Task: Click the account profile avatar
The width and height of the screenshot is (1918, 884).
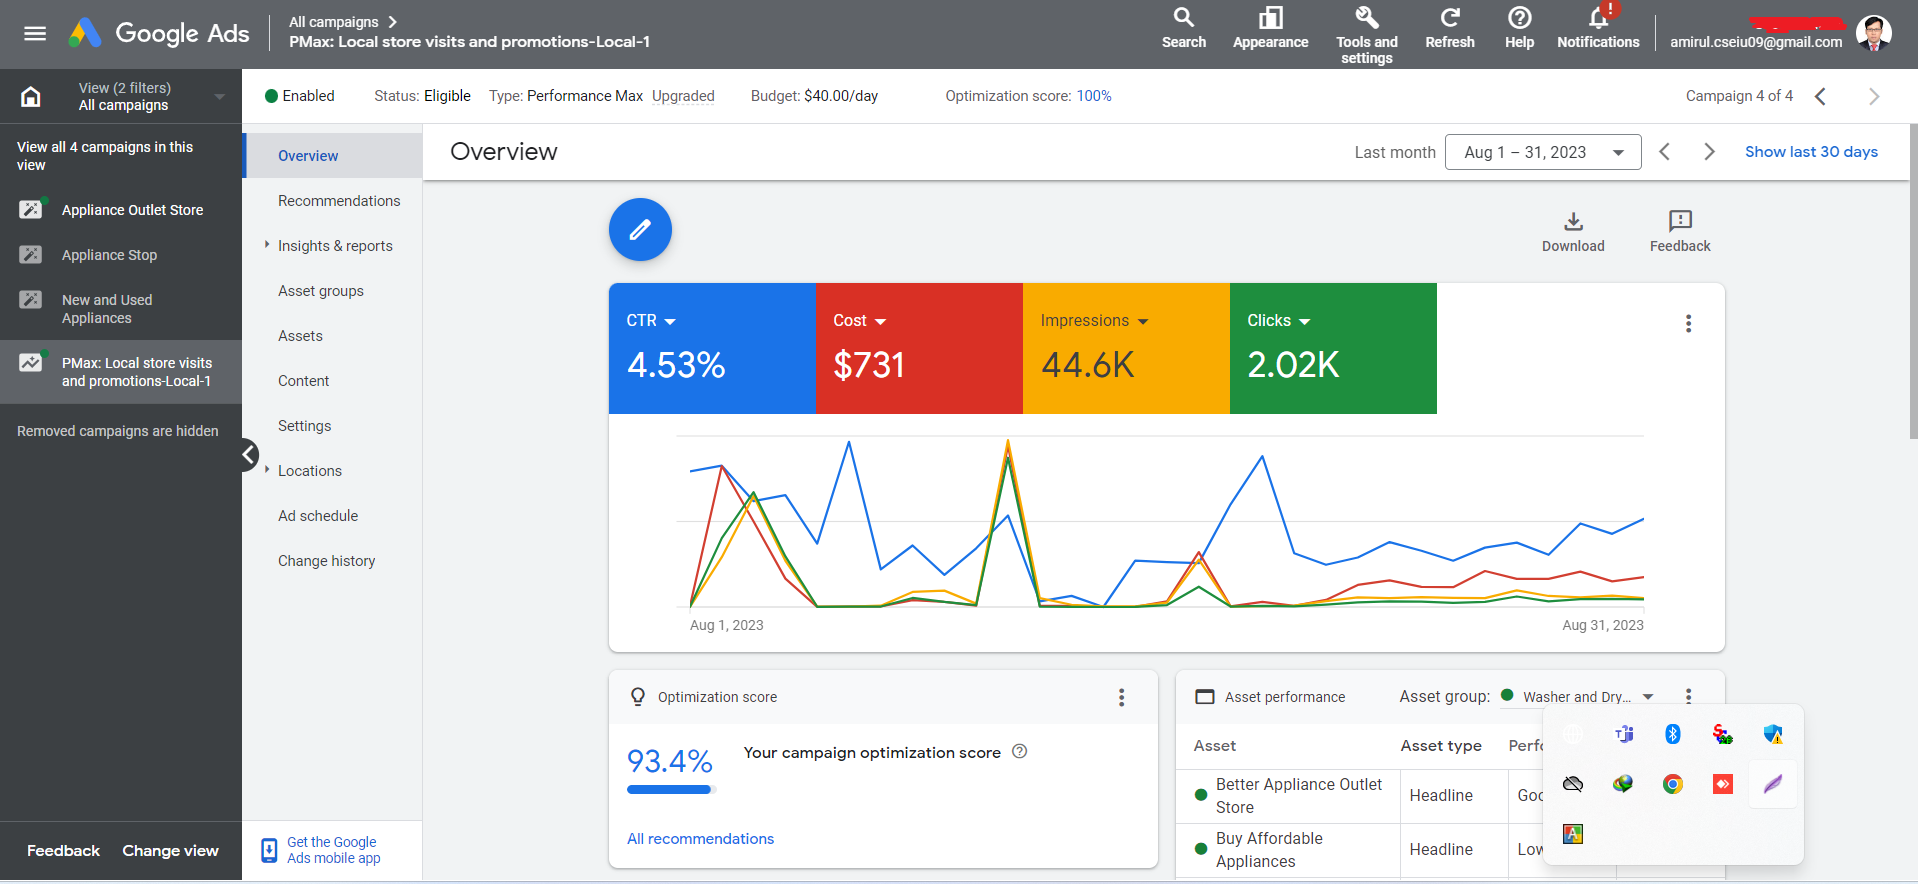Action: point(1873,33)
